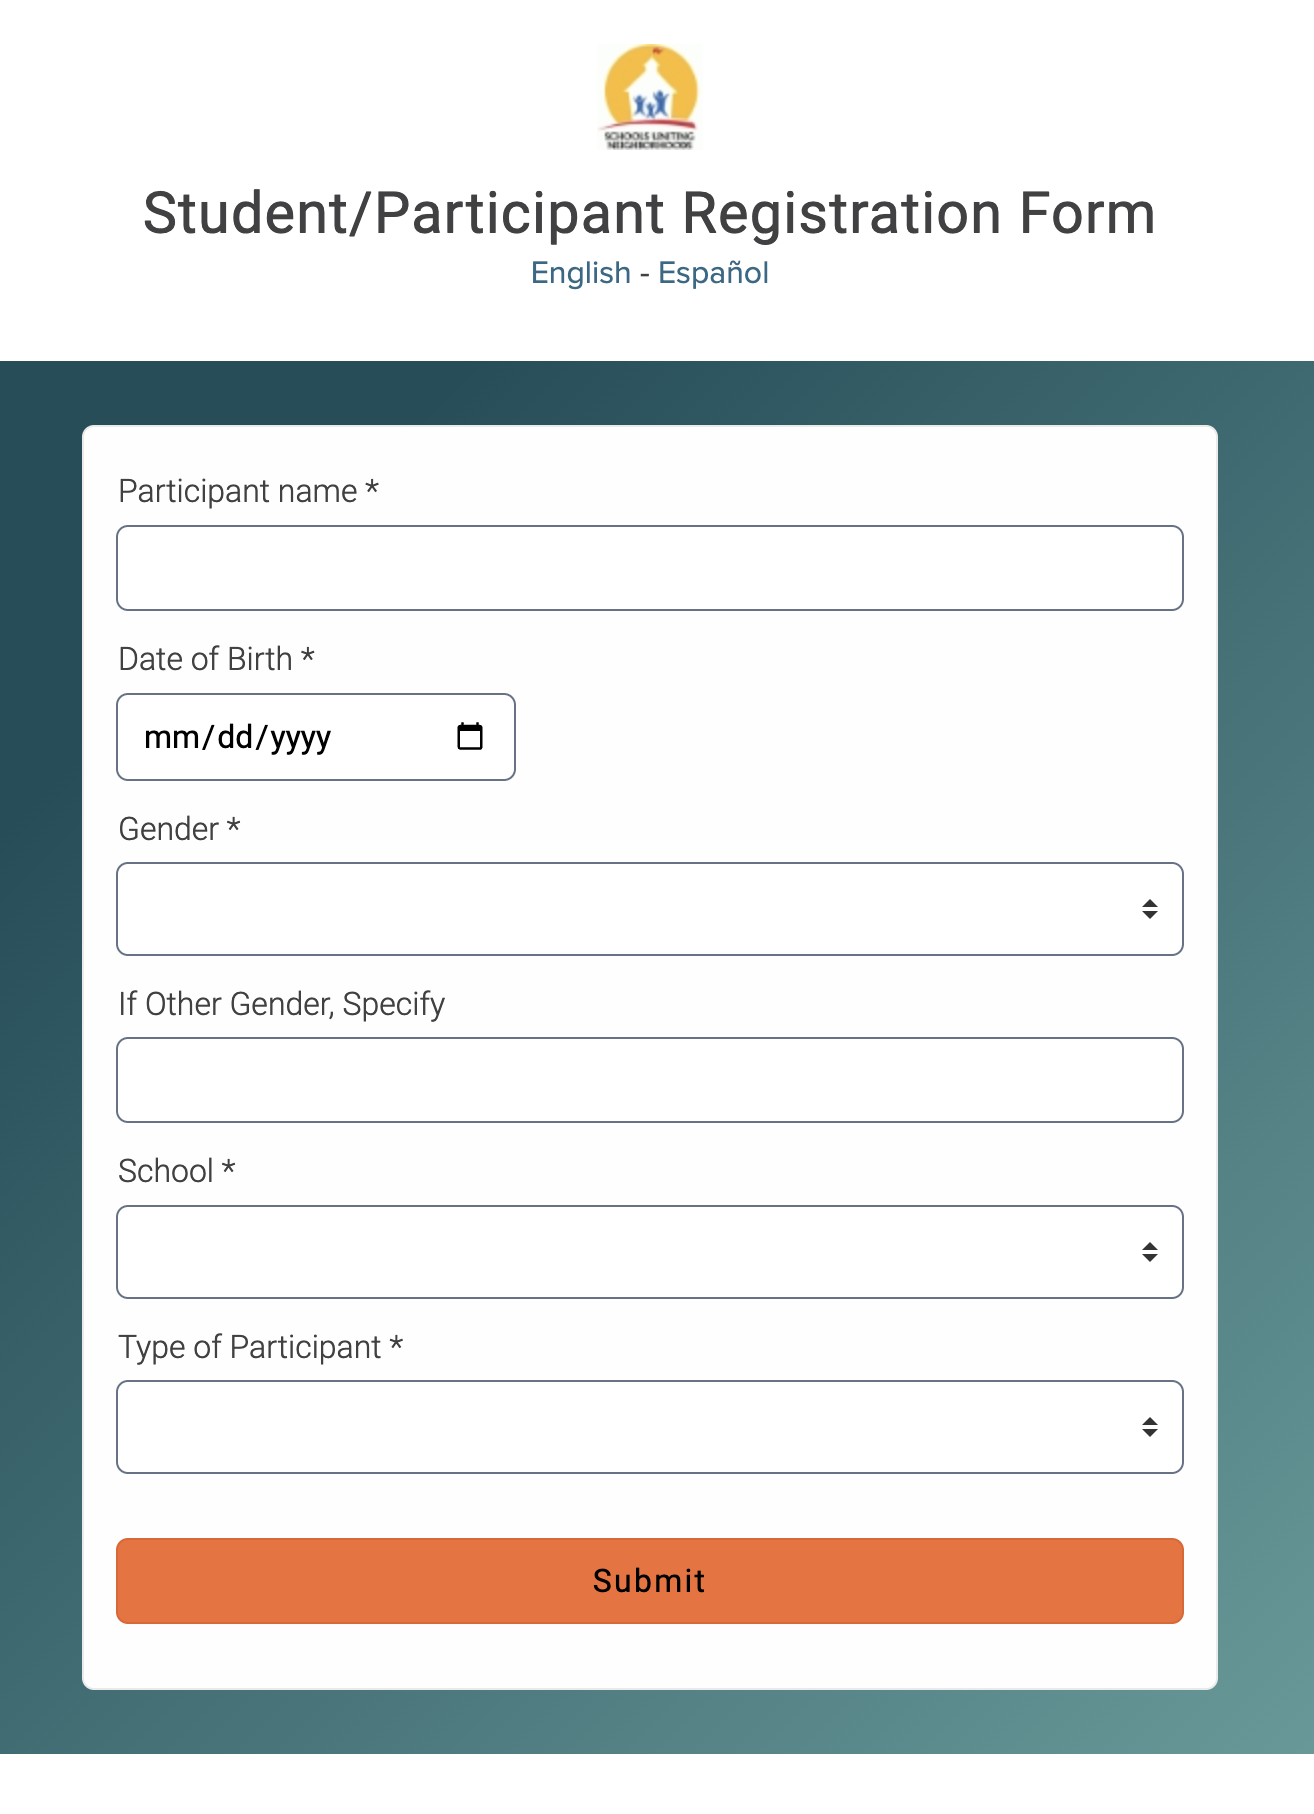Click the School field label
1314x1814 pixels.
pyautogui.click(x=166, y=1171)
